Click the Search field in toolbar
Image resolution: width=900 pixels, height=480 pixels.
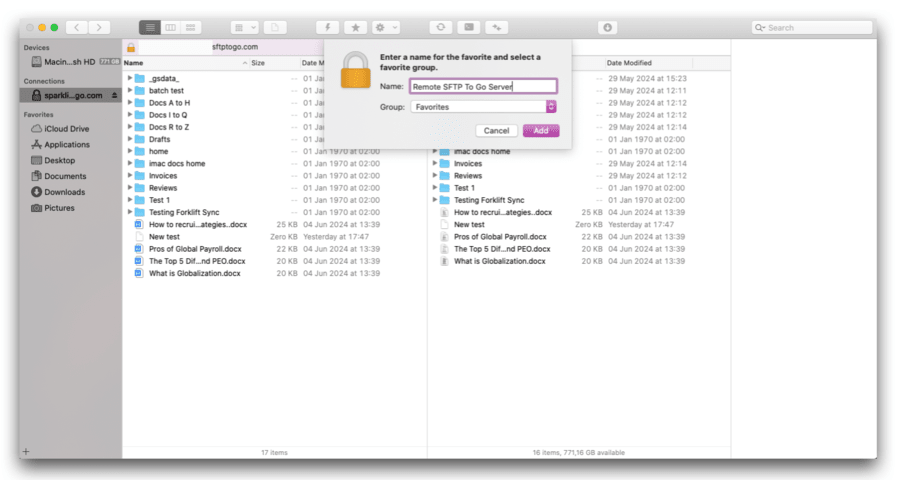812,27
